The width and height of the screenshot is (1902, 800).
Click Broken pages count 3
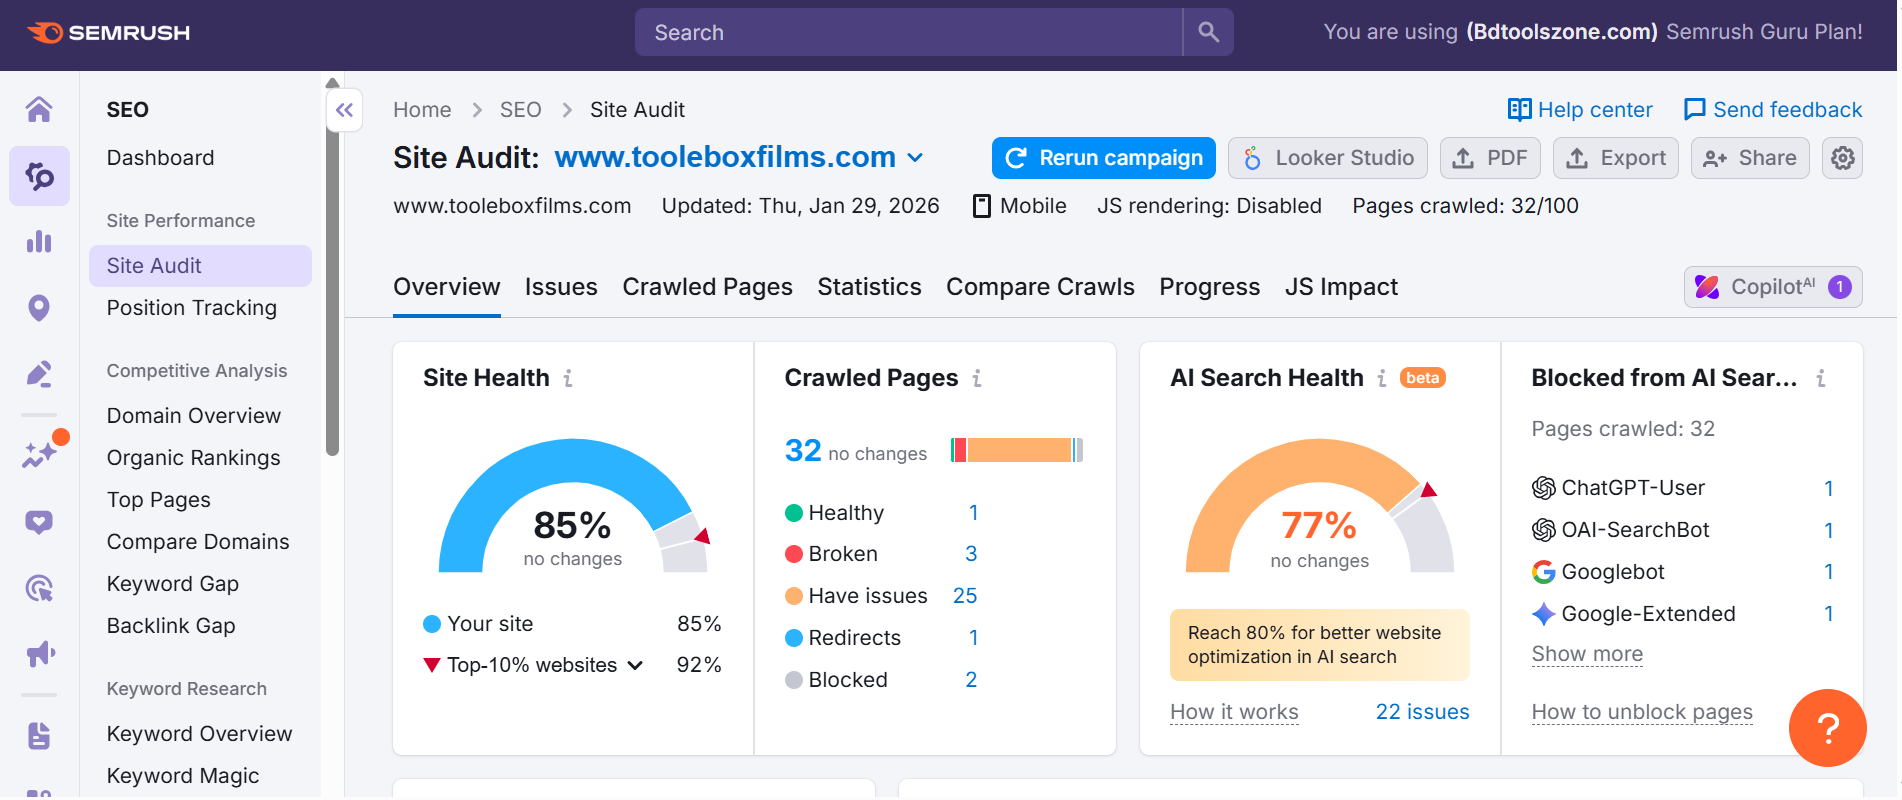coord(972,555)
